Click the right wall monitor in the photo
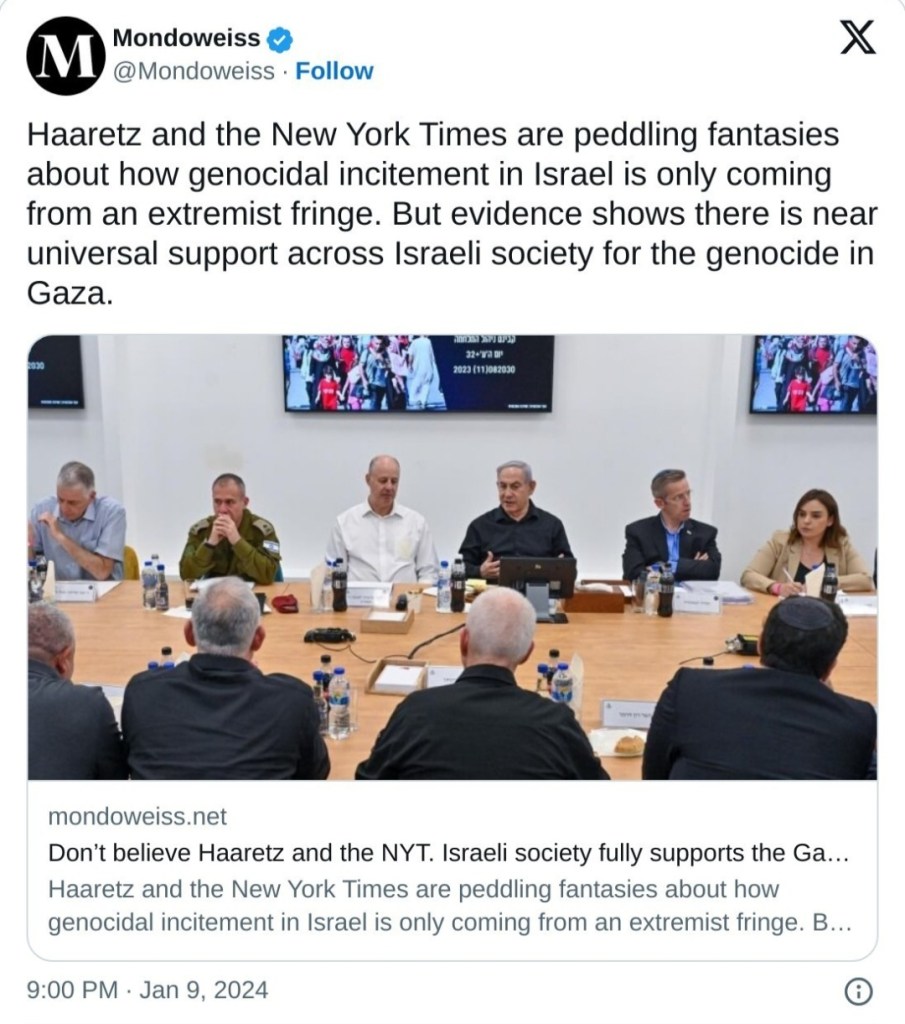This screenshot has width=905, height=1024. click(x=814, y=374)
